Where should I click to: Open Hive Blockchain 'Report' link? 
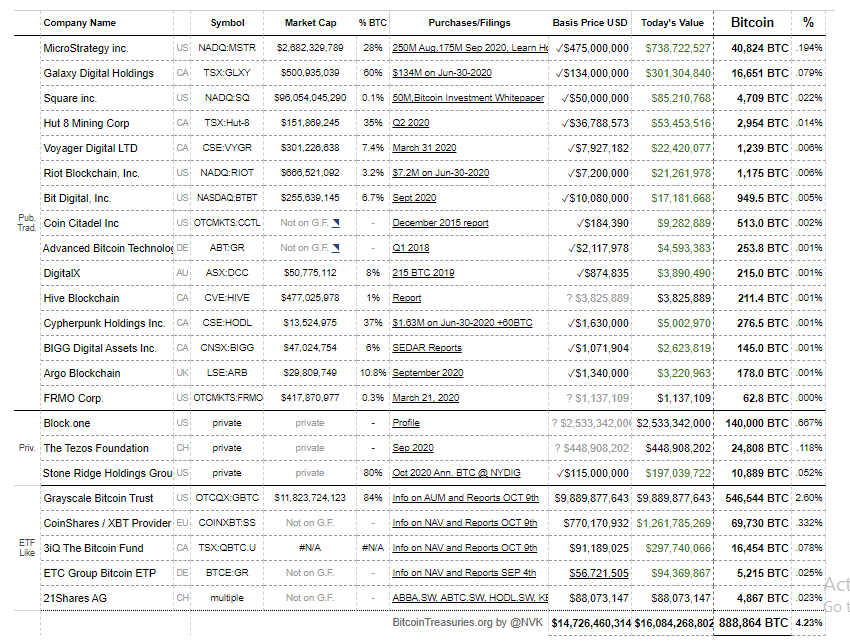[407, 298]
